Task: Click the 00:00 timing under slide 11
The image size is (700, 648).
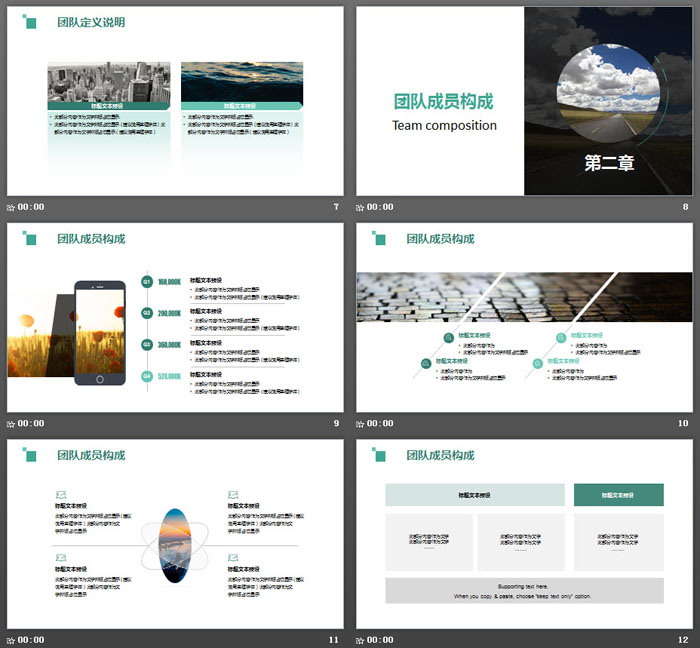Action: [x=31, y=640]
